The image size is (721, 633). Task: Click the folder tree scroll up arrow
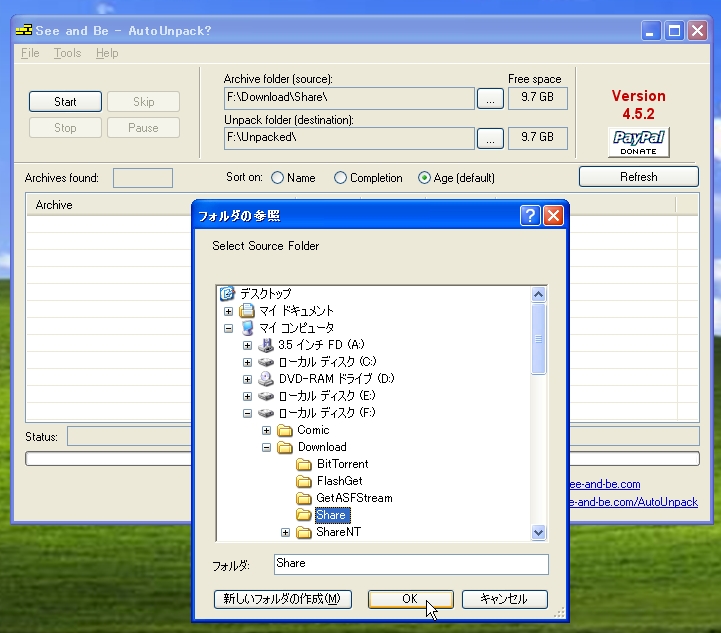pyautogui.click(x=538, y=294)
